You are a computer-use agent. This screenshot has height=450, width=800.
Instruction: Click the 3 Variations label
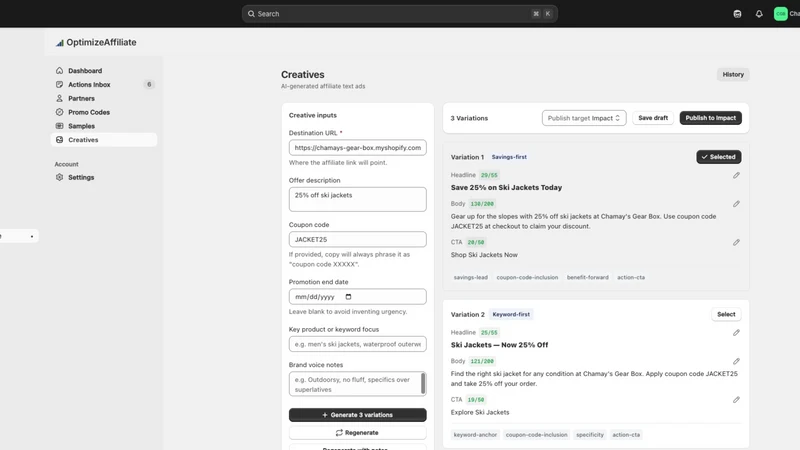click(469, 118)
